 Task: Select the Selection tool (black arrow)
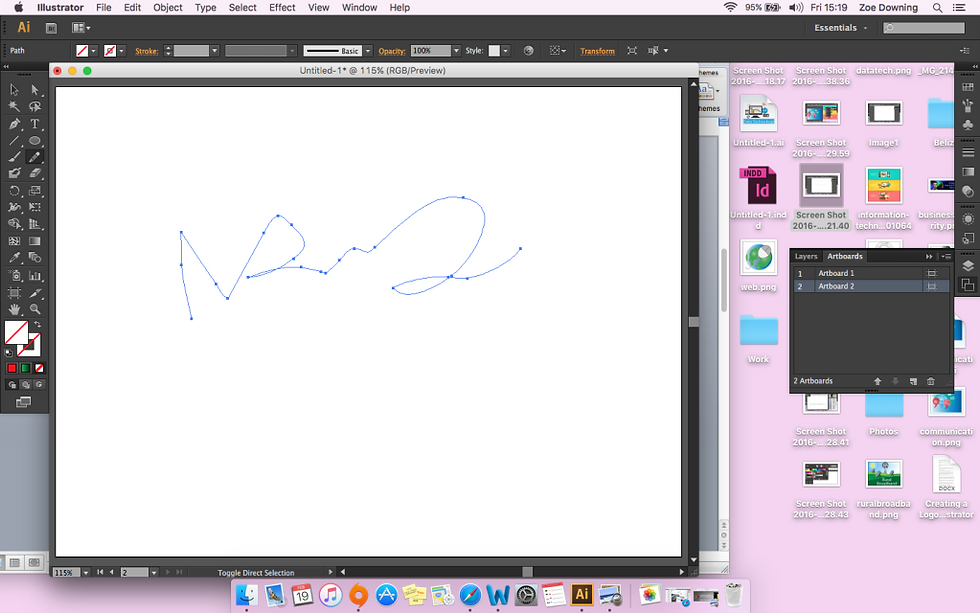(x=14, y=90)
